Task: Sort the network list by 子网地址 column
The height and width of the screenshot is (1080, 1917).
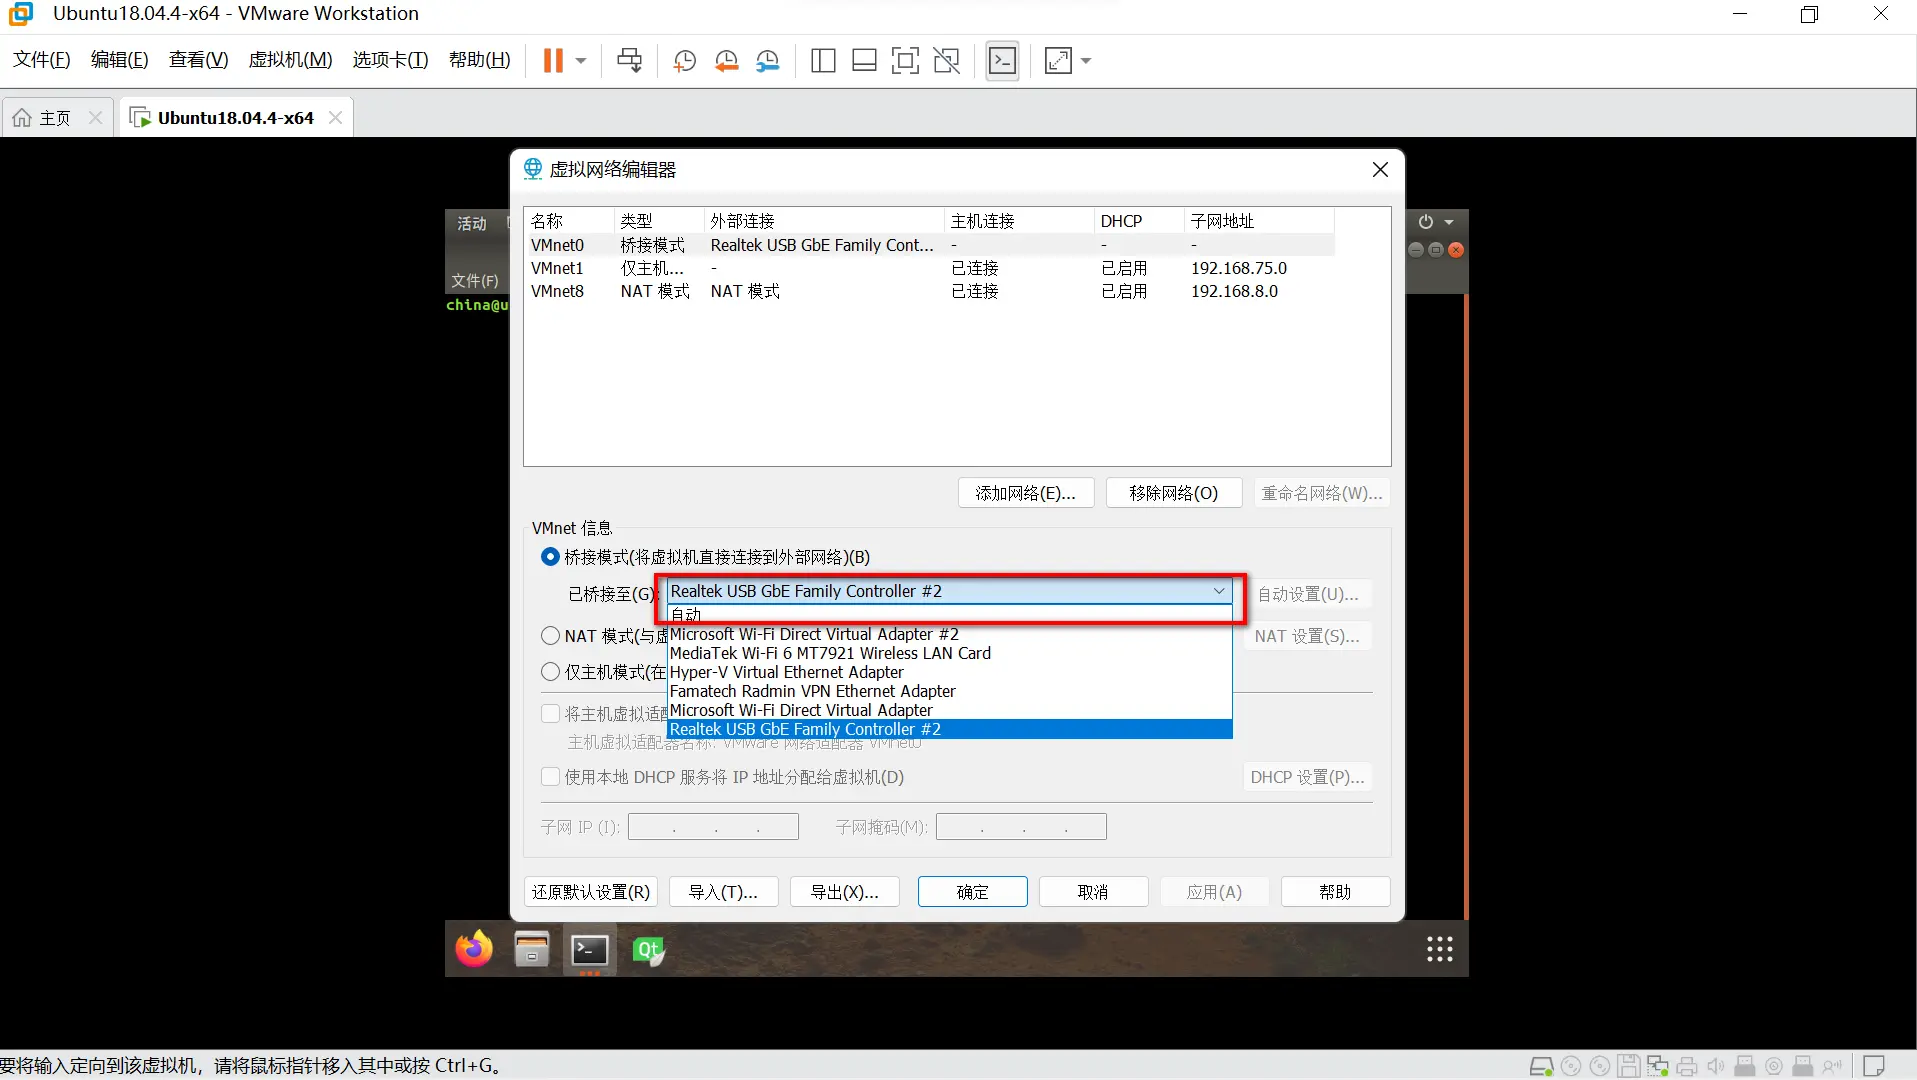Action: (1259, 221)
